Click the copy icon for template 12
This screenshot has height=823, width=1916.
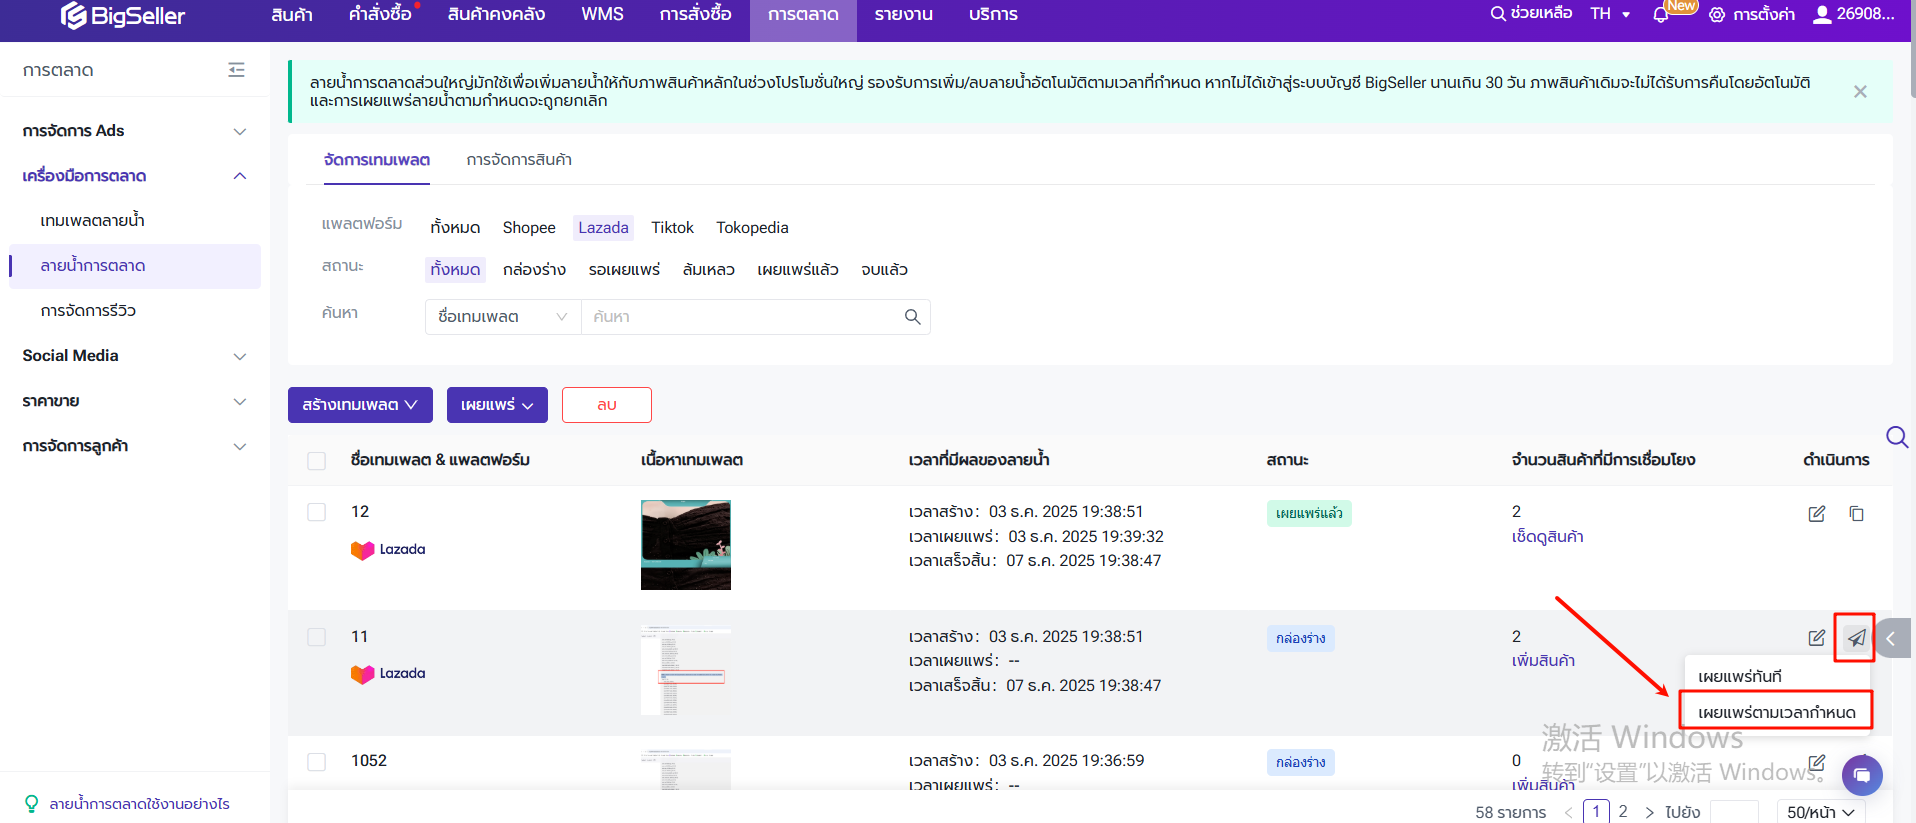[x=1856, y=514]
